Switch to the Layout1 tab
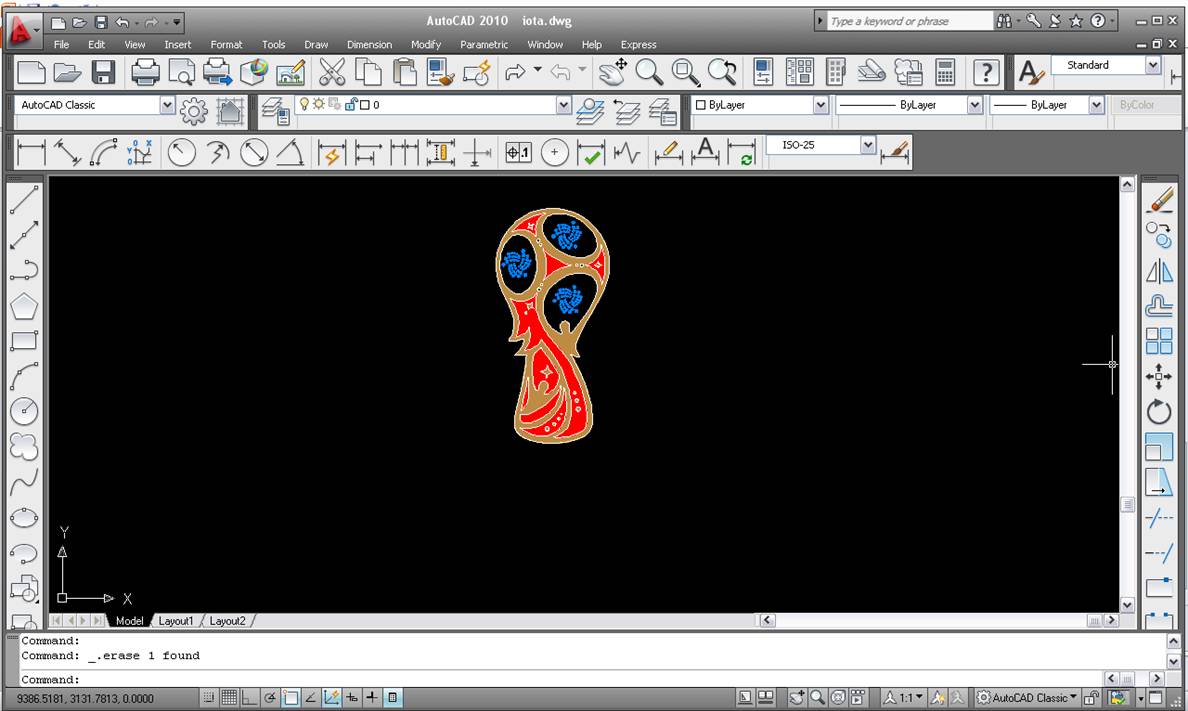The height and width of the screenshot is (711, 1188). 176,621
